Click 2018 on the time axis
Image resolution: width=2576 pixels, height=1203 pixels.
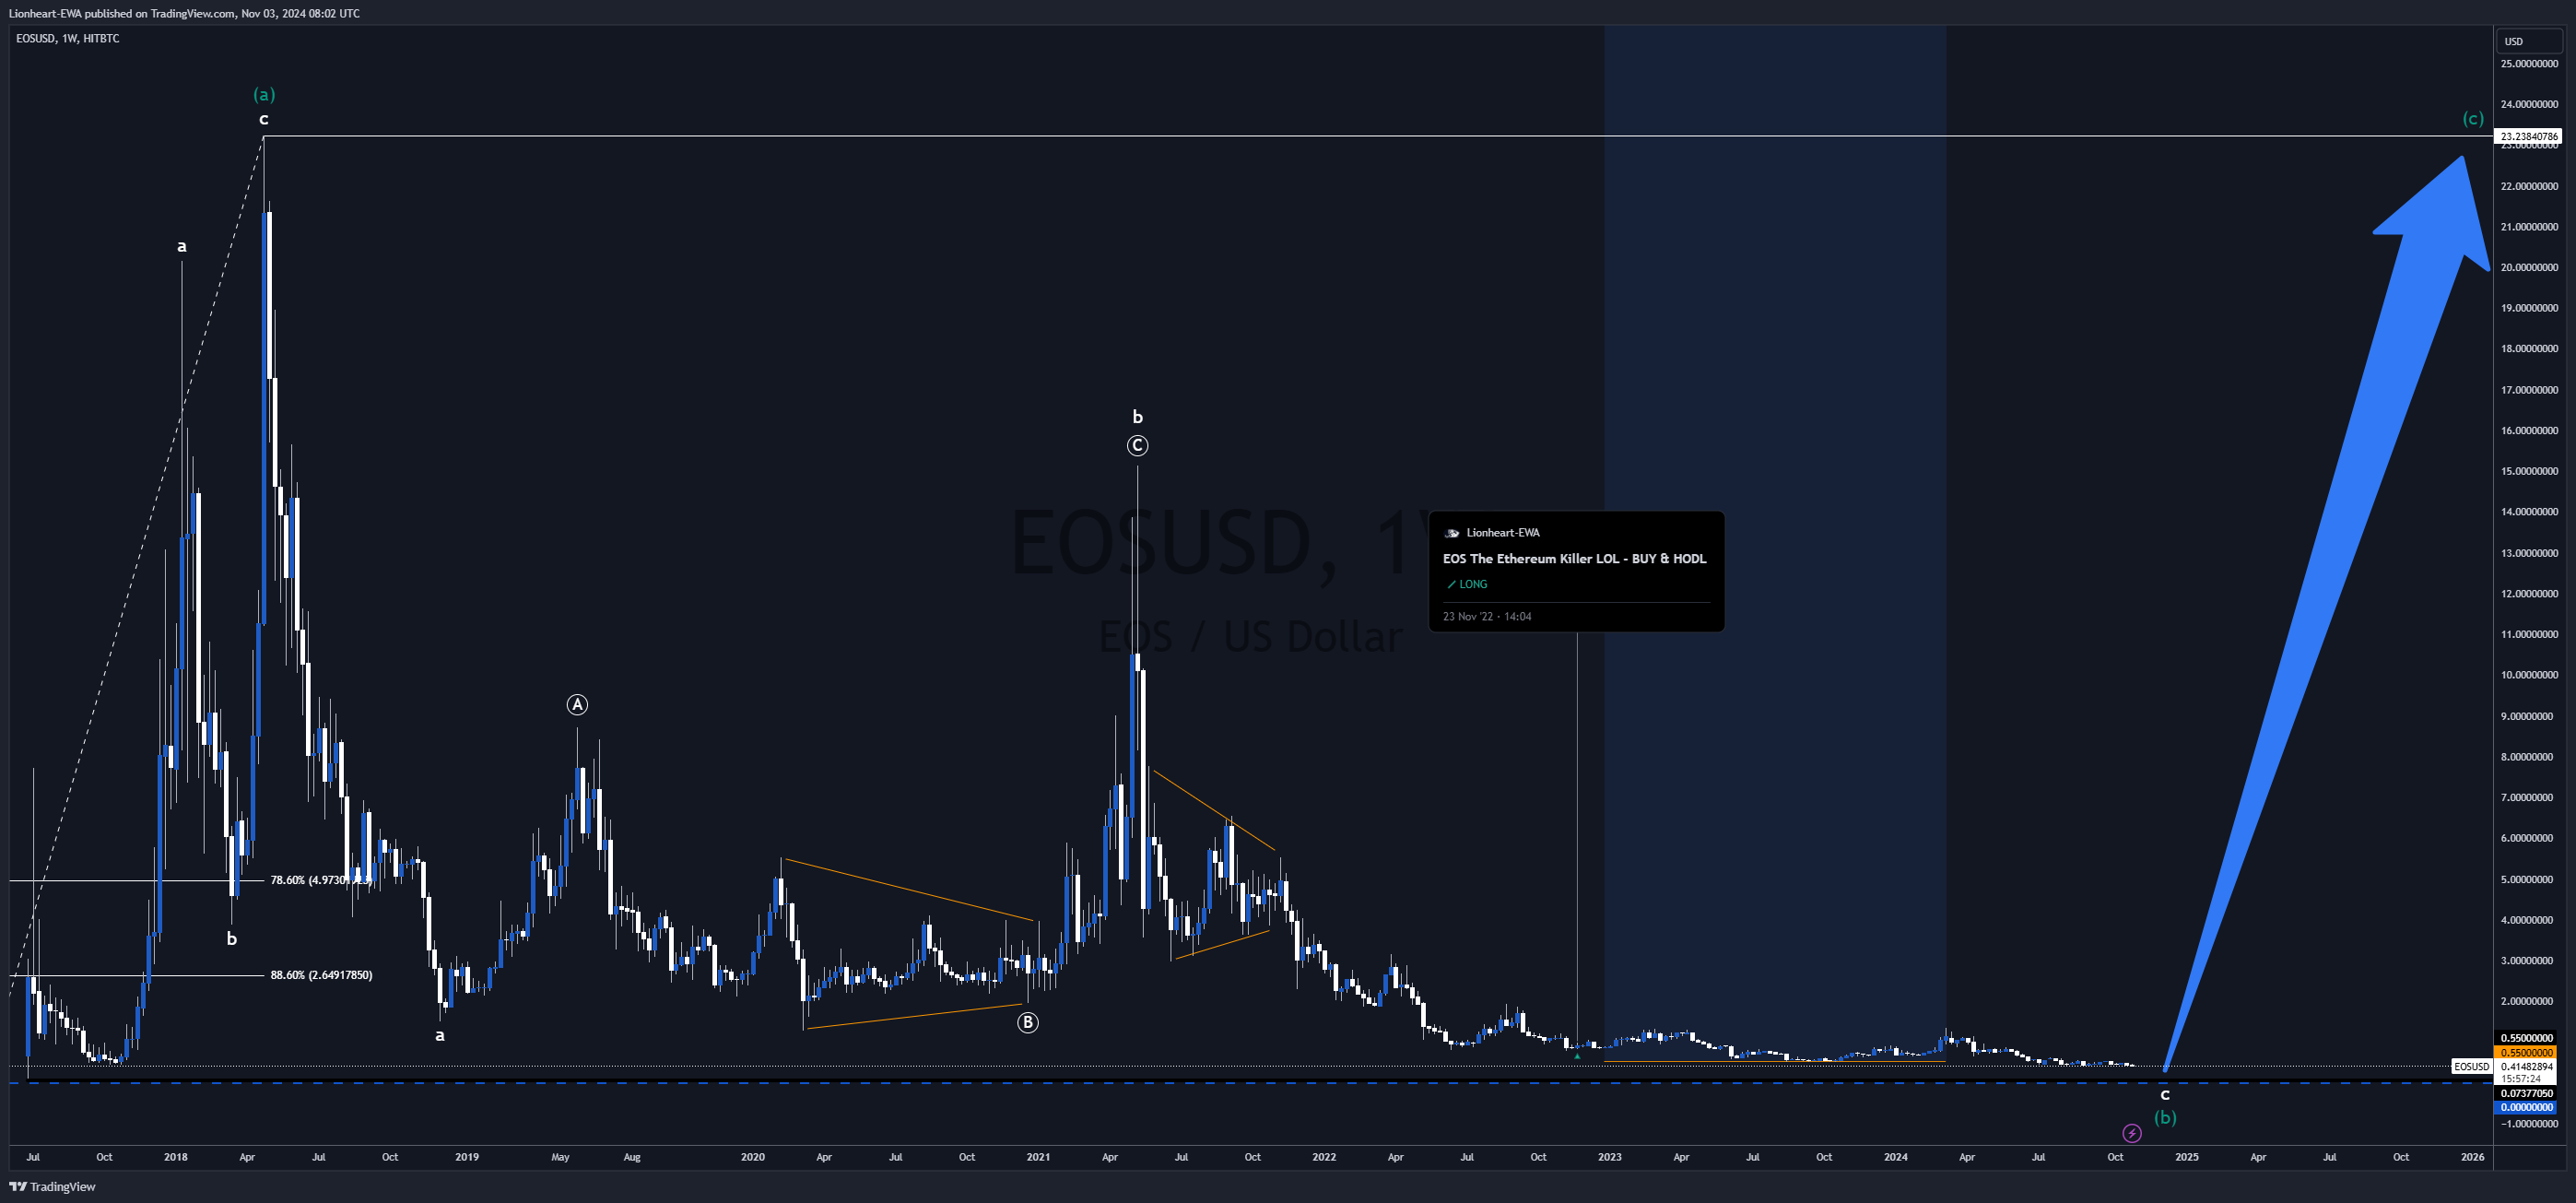[176, 1157]
